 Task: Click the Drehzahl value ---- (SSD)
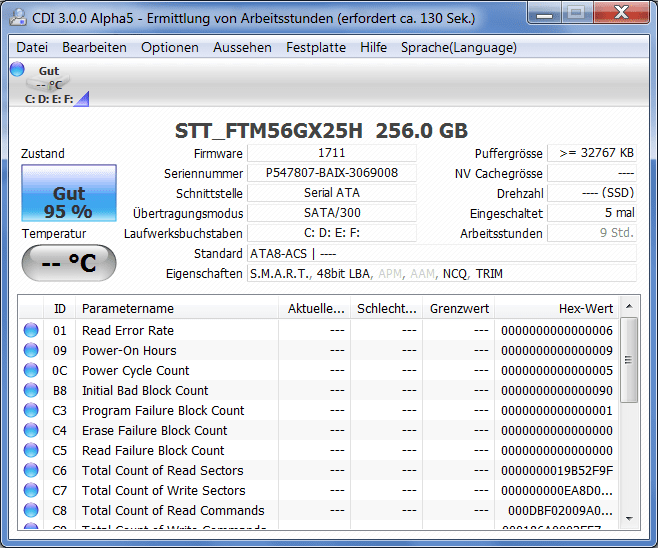pos(592,193)
